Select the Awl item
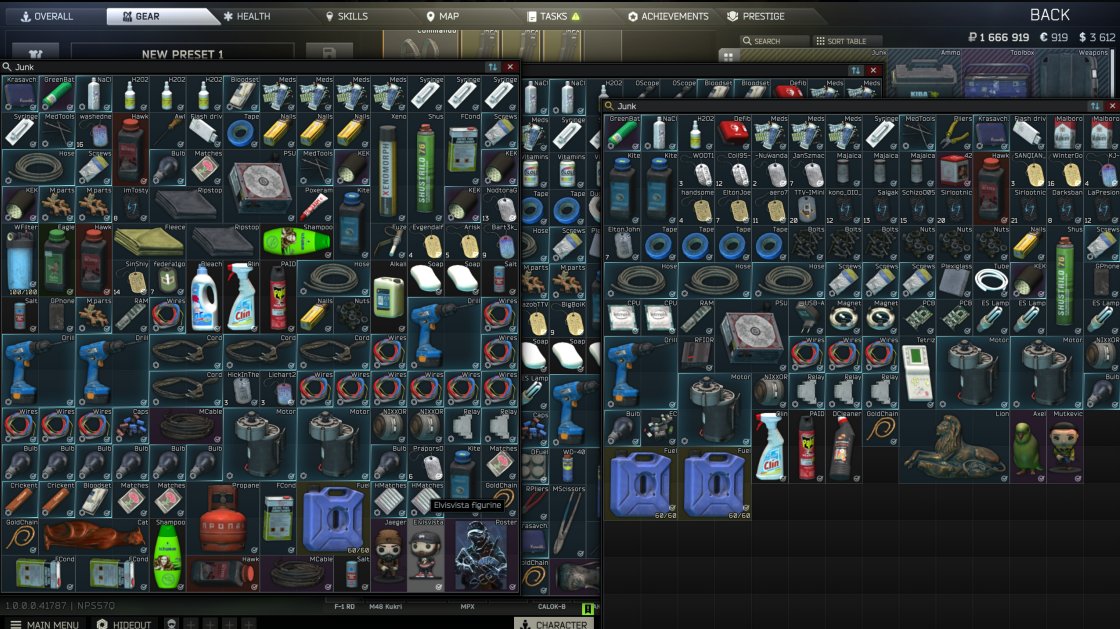Screen dimensions: 1120x629 167,131
